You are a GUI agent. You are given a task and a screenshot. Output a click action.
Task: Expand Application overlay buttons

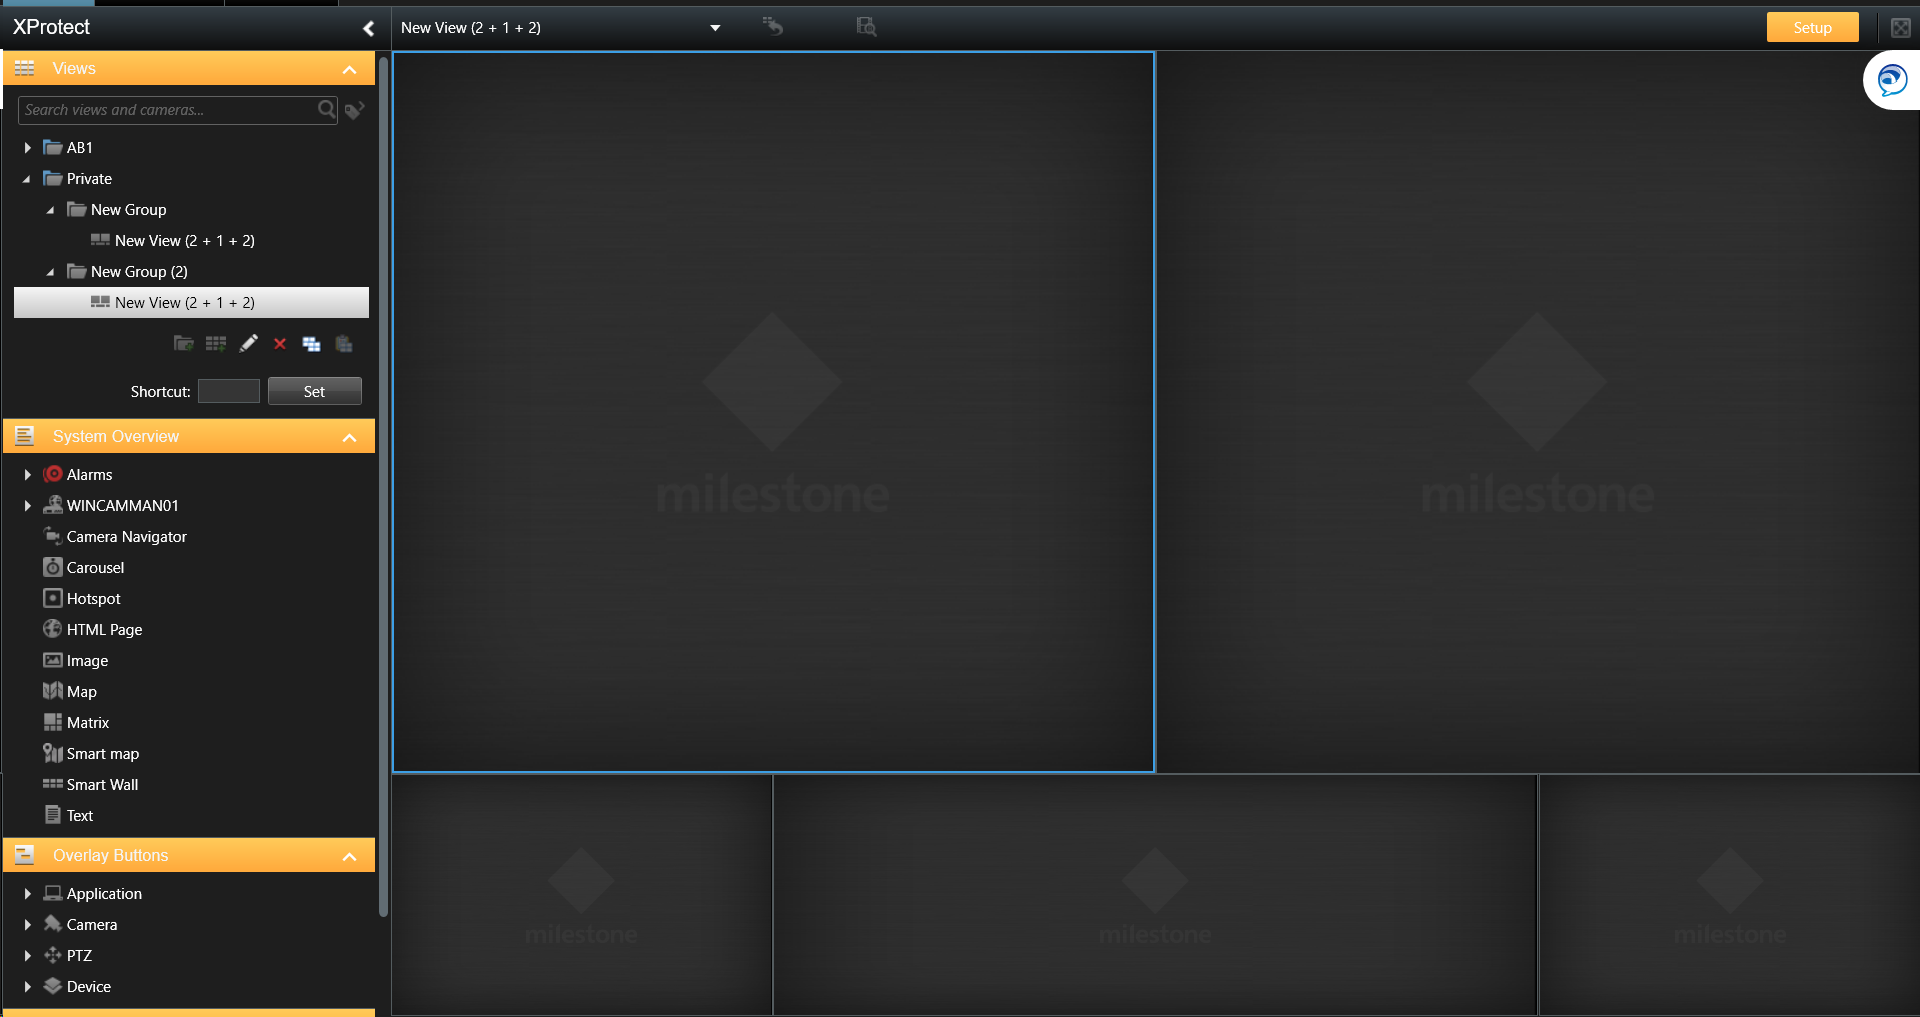click(x=27, y=893)
